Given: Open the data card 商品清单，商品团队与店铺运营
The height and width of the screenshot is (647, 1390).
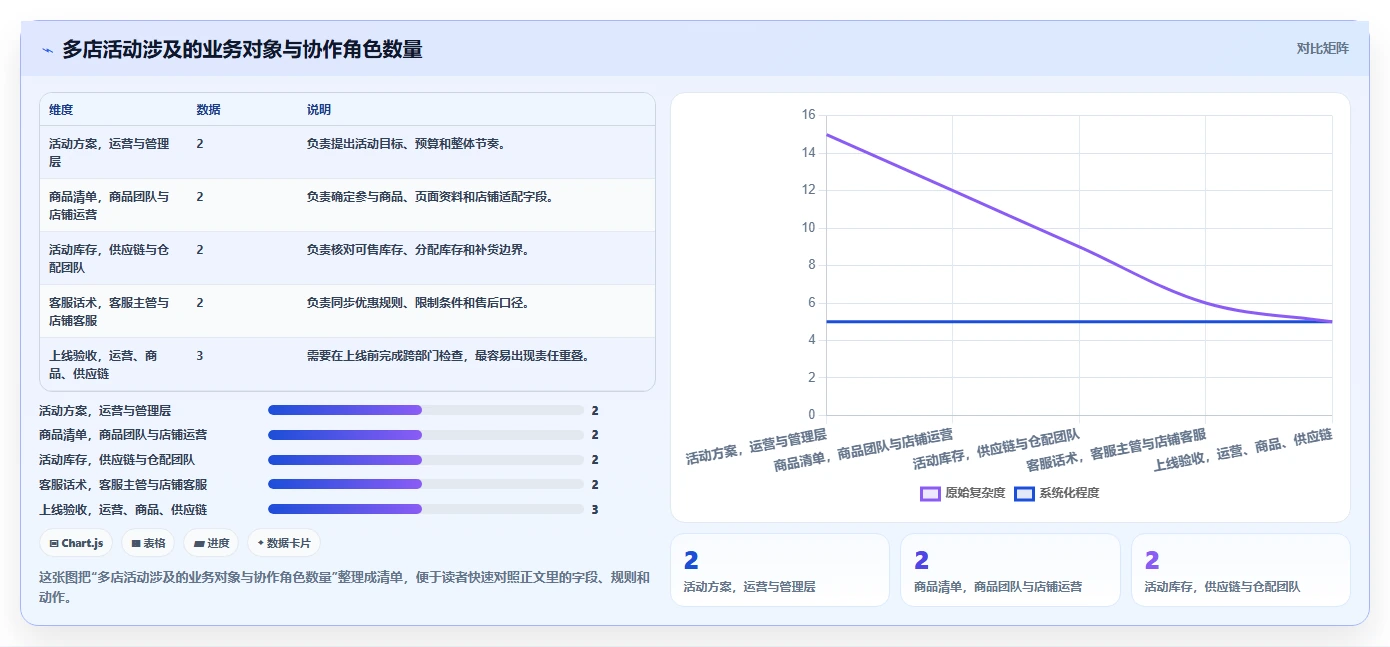Looking at the screenshot, I should point(1010,570).
